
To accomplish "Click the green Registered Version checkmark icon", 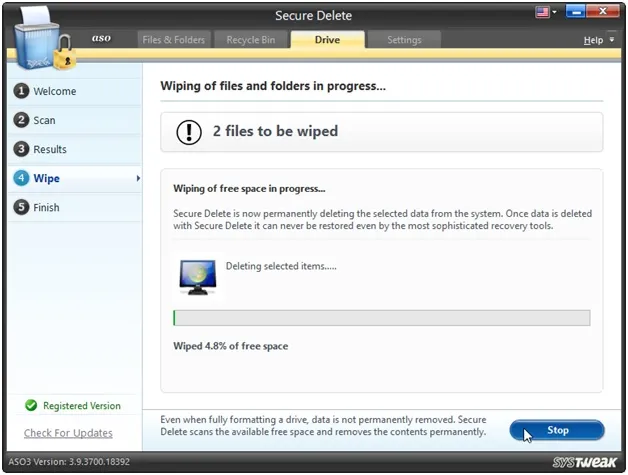I will click(x=31, y=405).
